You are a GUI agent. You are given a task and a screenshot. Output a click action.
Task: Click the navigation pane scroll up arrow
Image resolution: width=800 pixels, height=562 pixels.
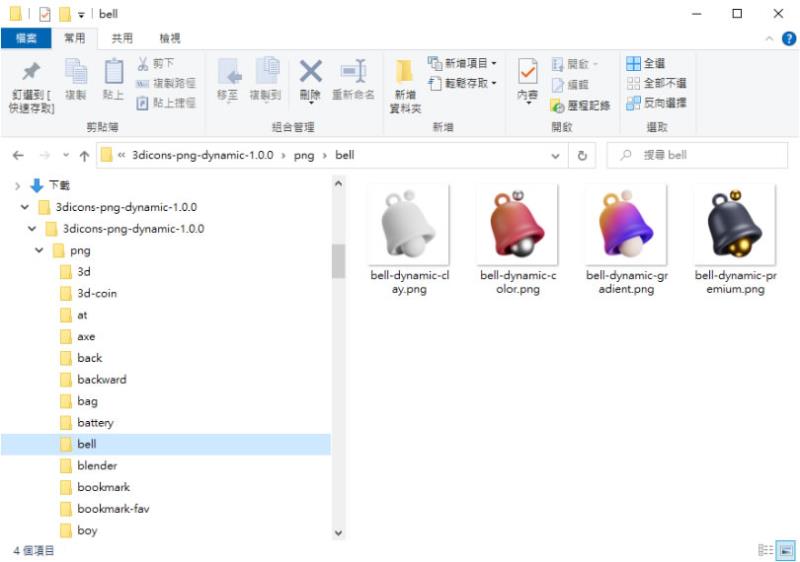tap(338, 184)
